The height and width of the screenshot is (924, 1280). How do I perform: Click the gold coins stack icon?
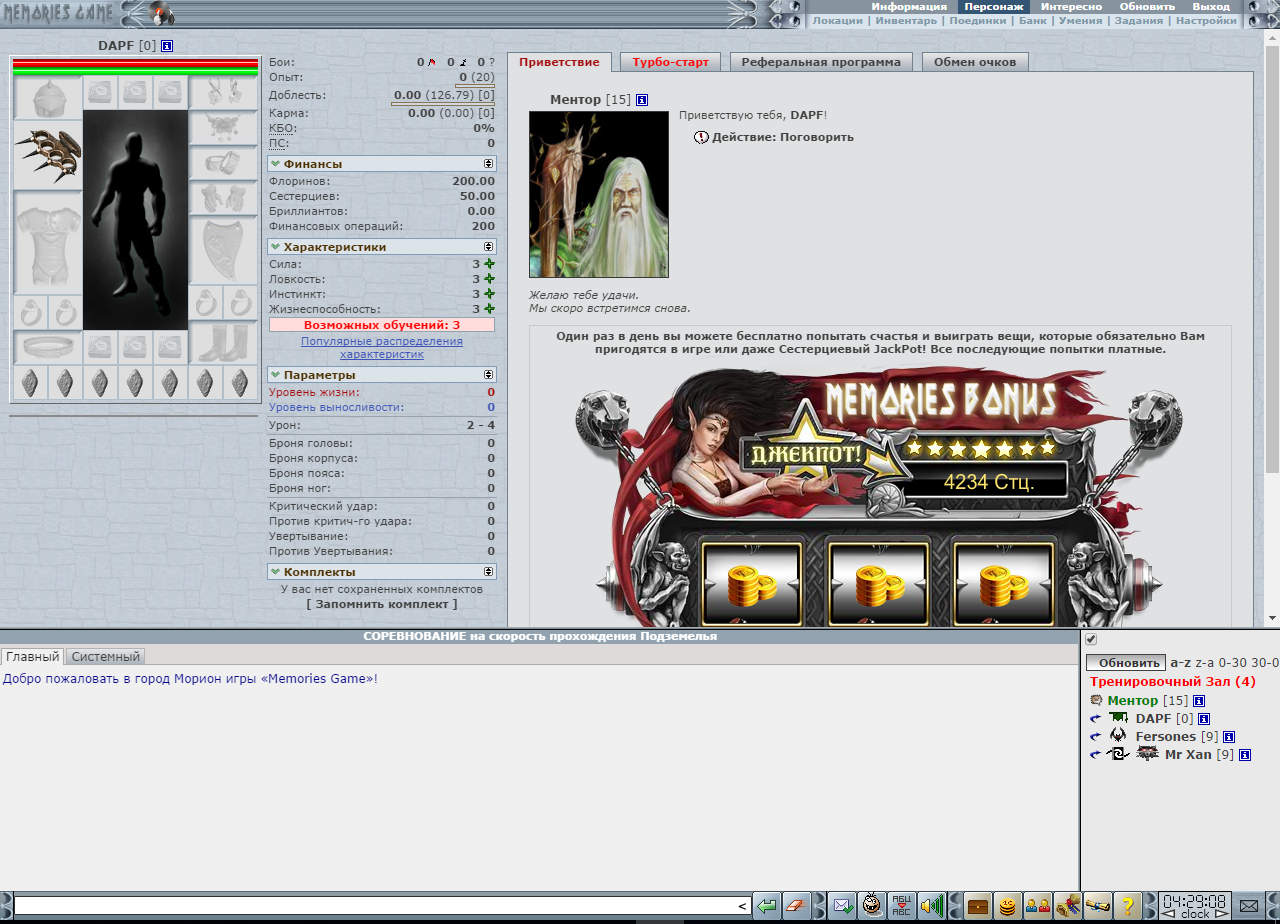click(1007, 906)
